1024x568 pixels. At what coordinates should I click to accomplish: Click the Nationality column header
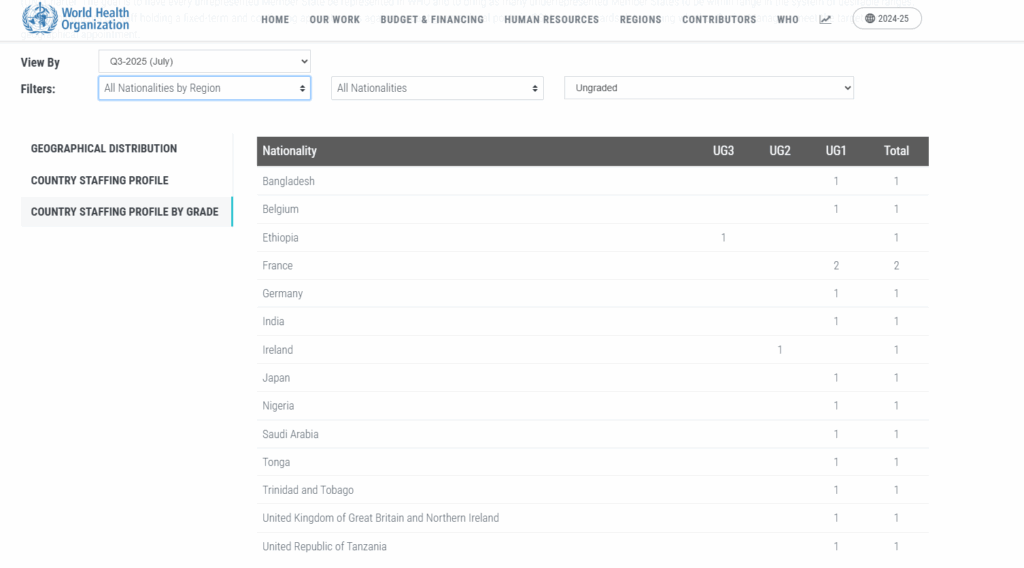pyautogui.click(x=290, y=151)
